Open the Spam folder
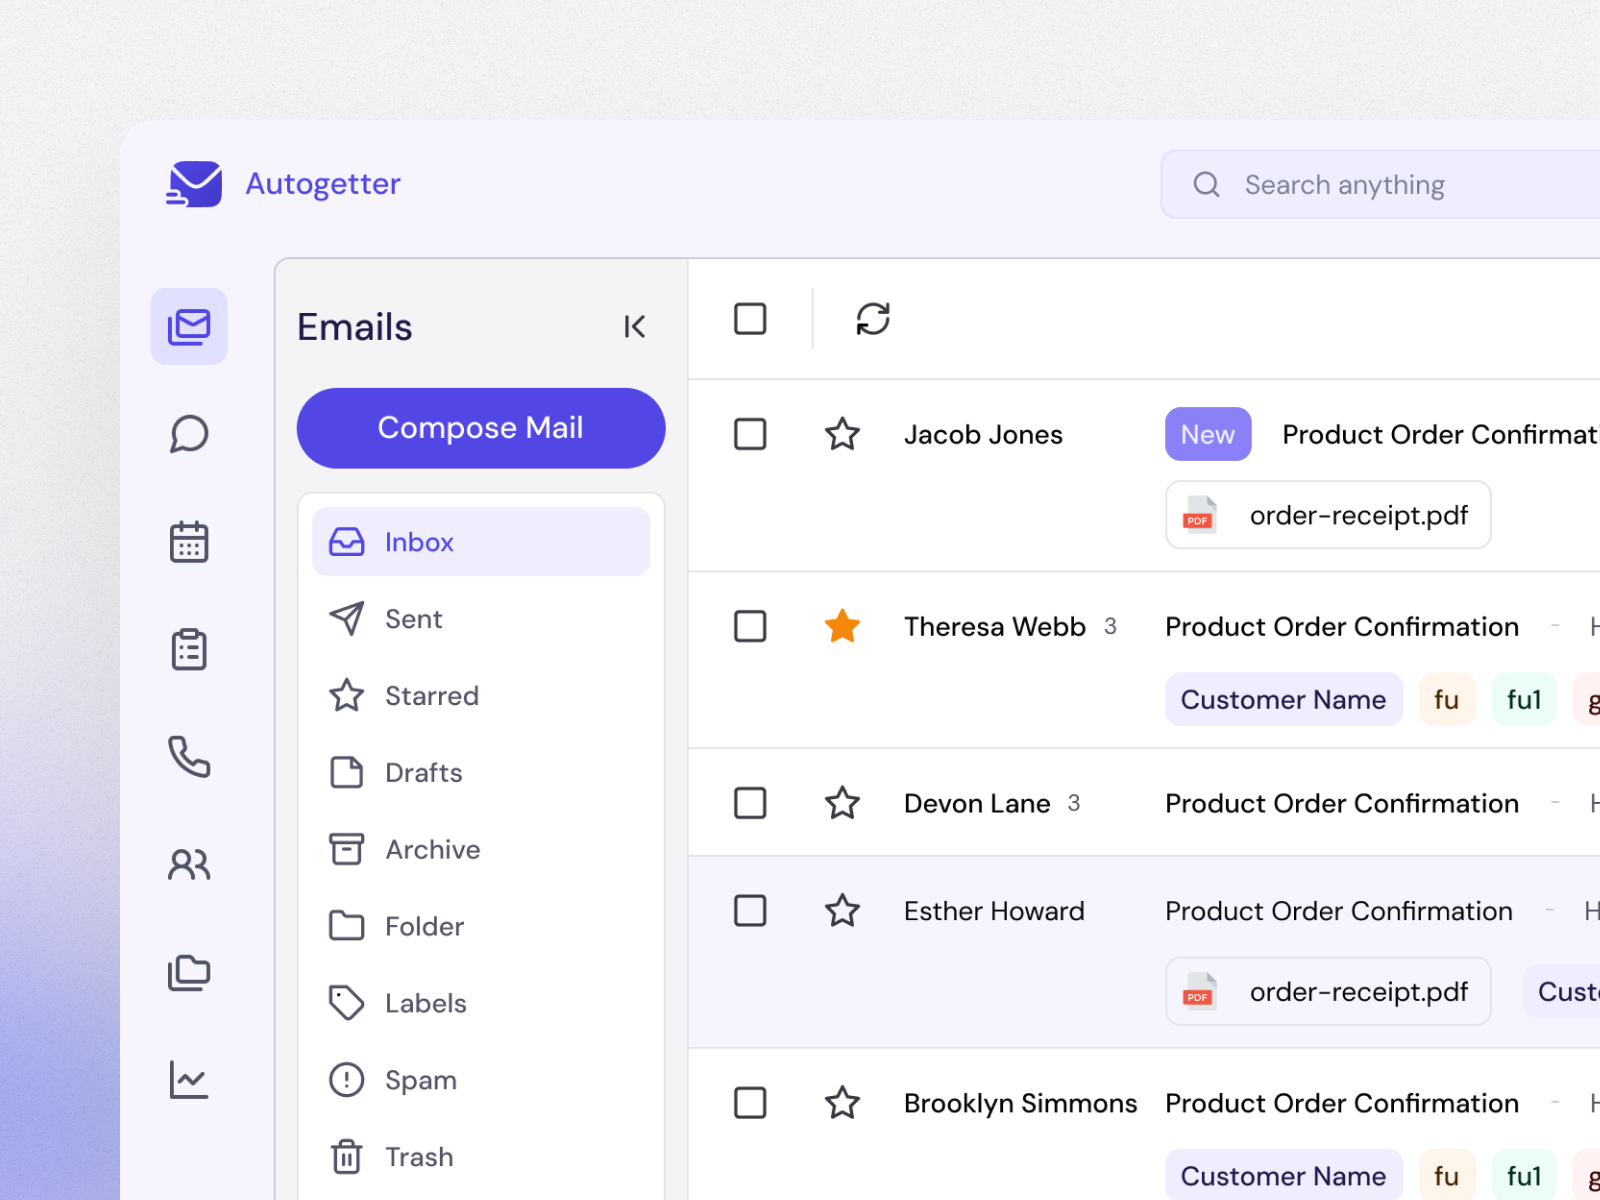This screenshot has height=1200, width=1600. 420,1079
